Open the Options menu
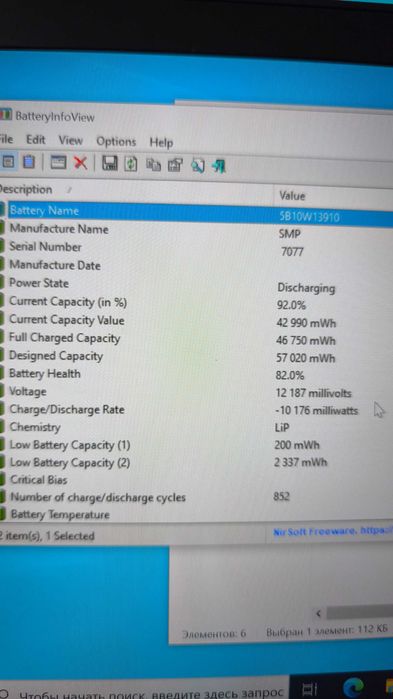The height and width of the screenshot is (699, 393). point(116,142)
